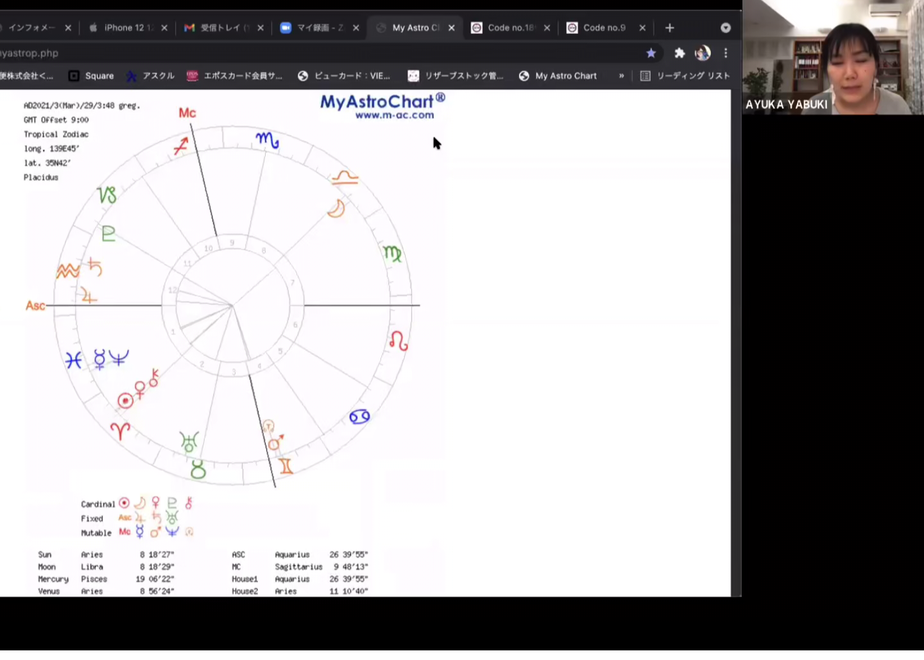Click the Taurus glyph on the wheel
924x660 pixels.
coord(198,470)
